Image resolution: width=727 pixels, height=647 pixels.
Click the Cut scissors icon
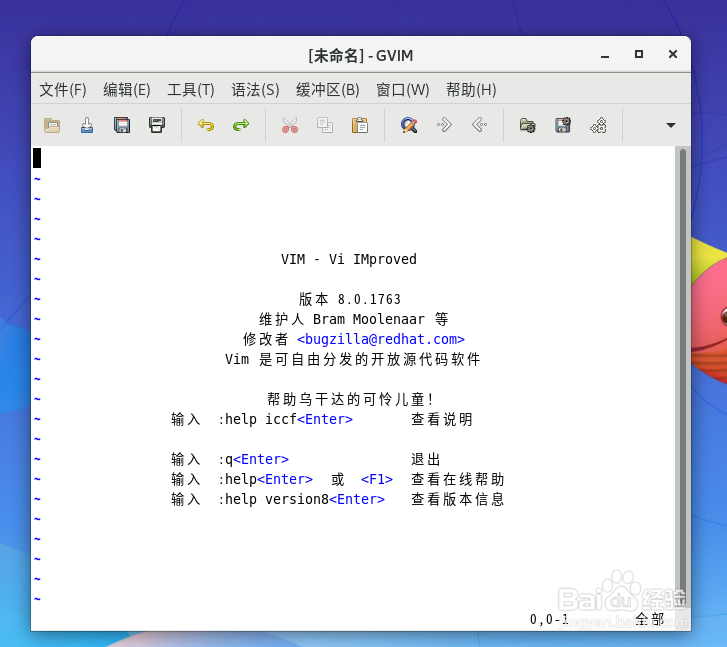click(x=290, y=125)
